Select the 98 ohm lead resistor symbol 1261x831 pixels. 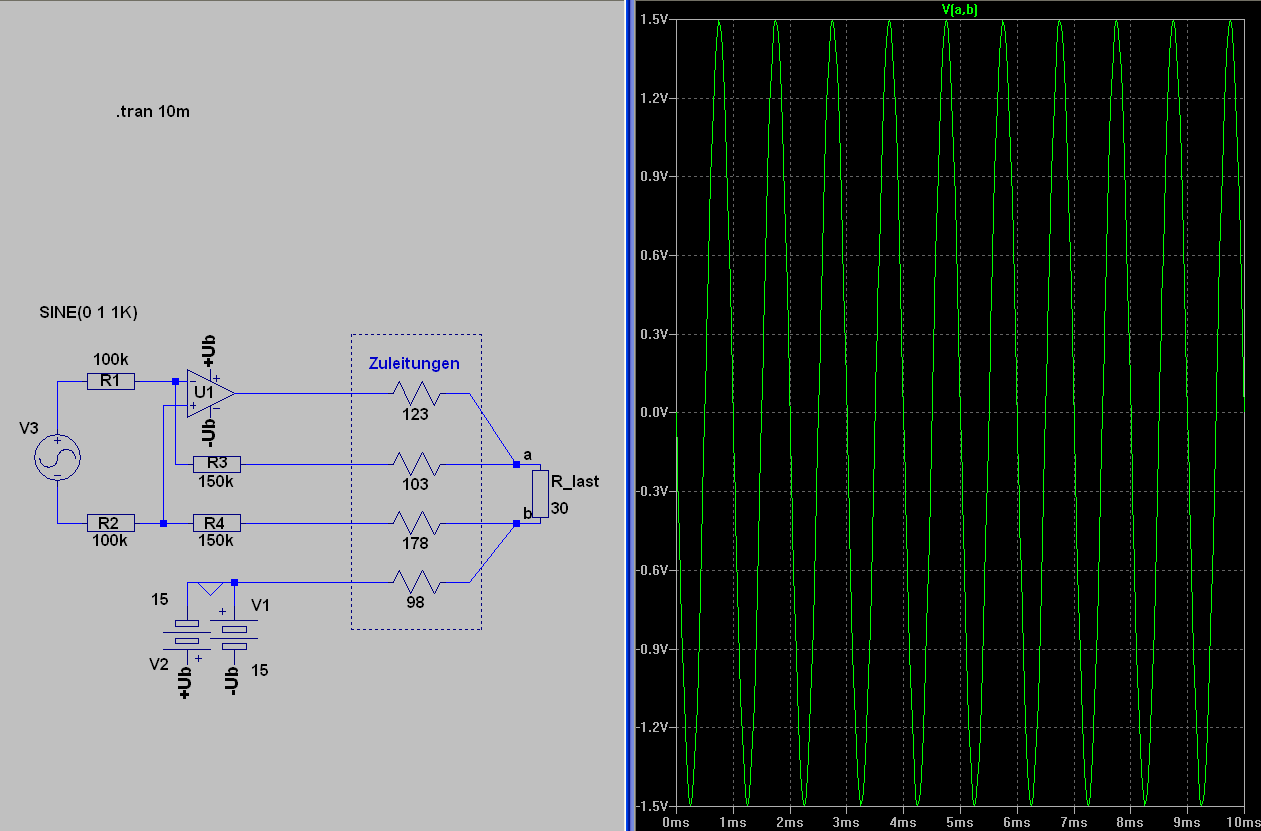pyautogui.click(x=416, y=582)
